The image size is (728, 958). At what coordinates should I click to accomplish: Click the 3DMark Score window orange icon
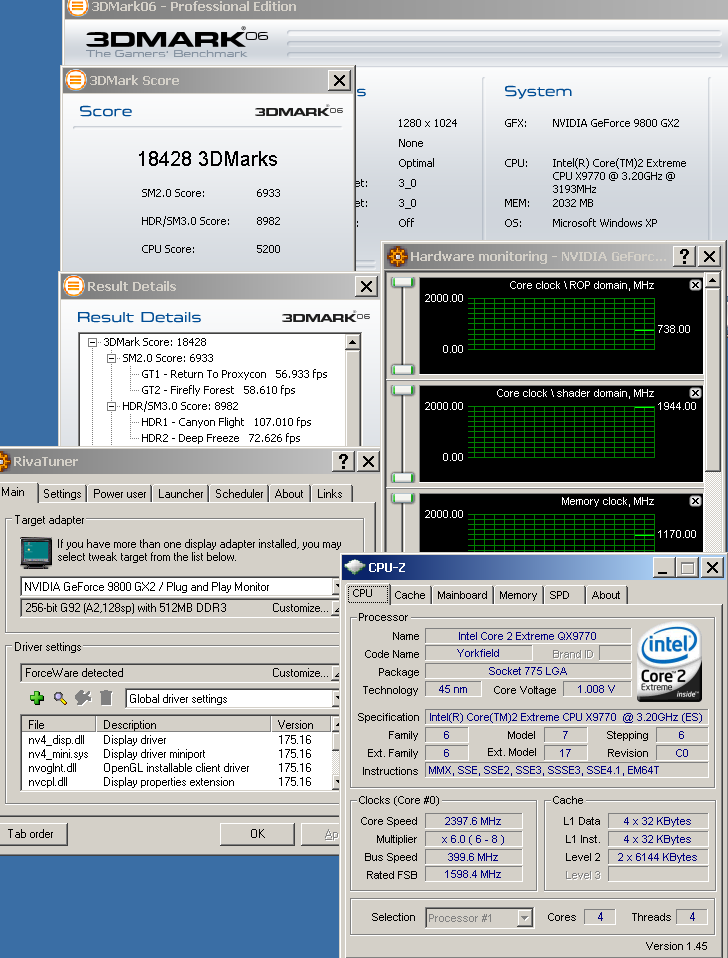pyautogui.click(x=76, y=79)
